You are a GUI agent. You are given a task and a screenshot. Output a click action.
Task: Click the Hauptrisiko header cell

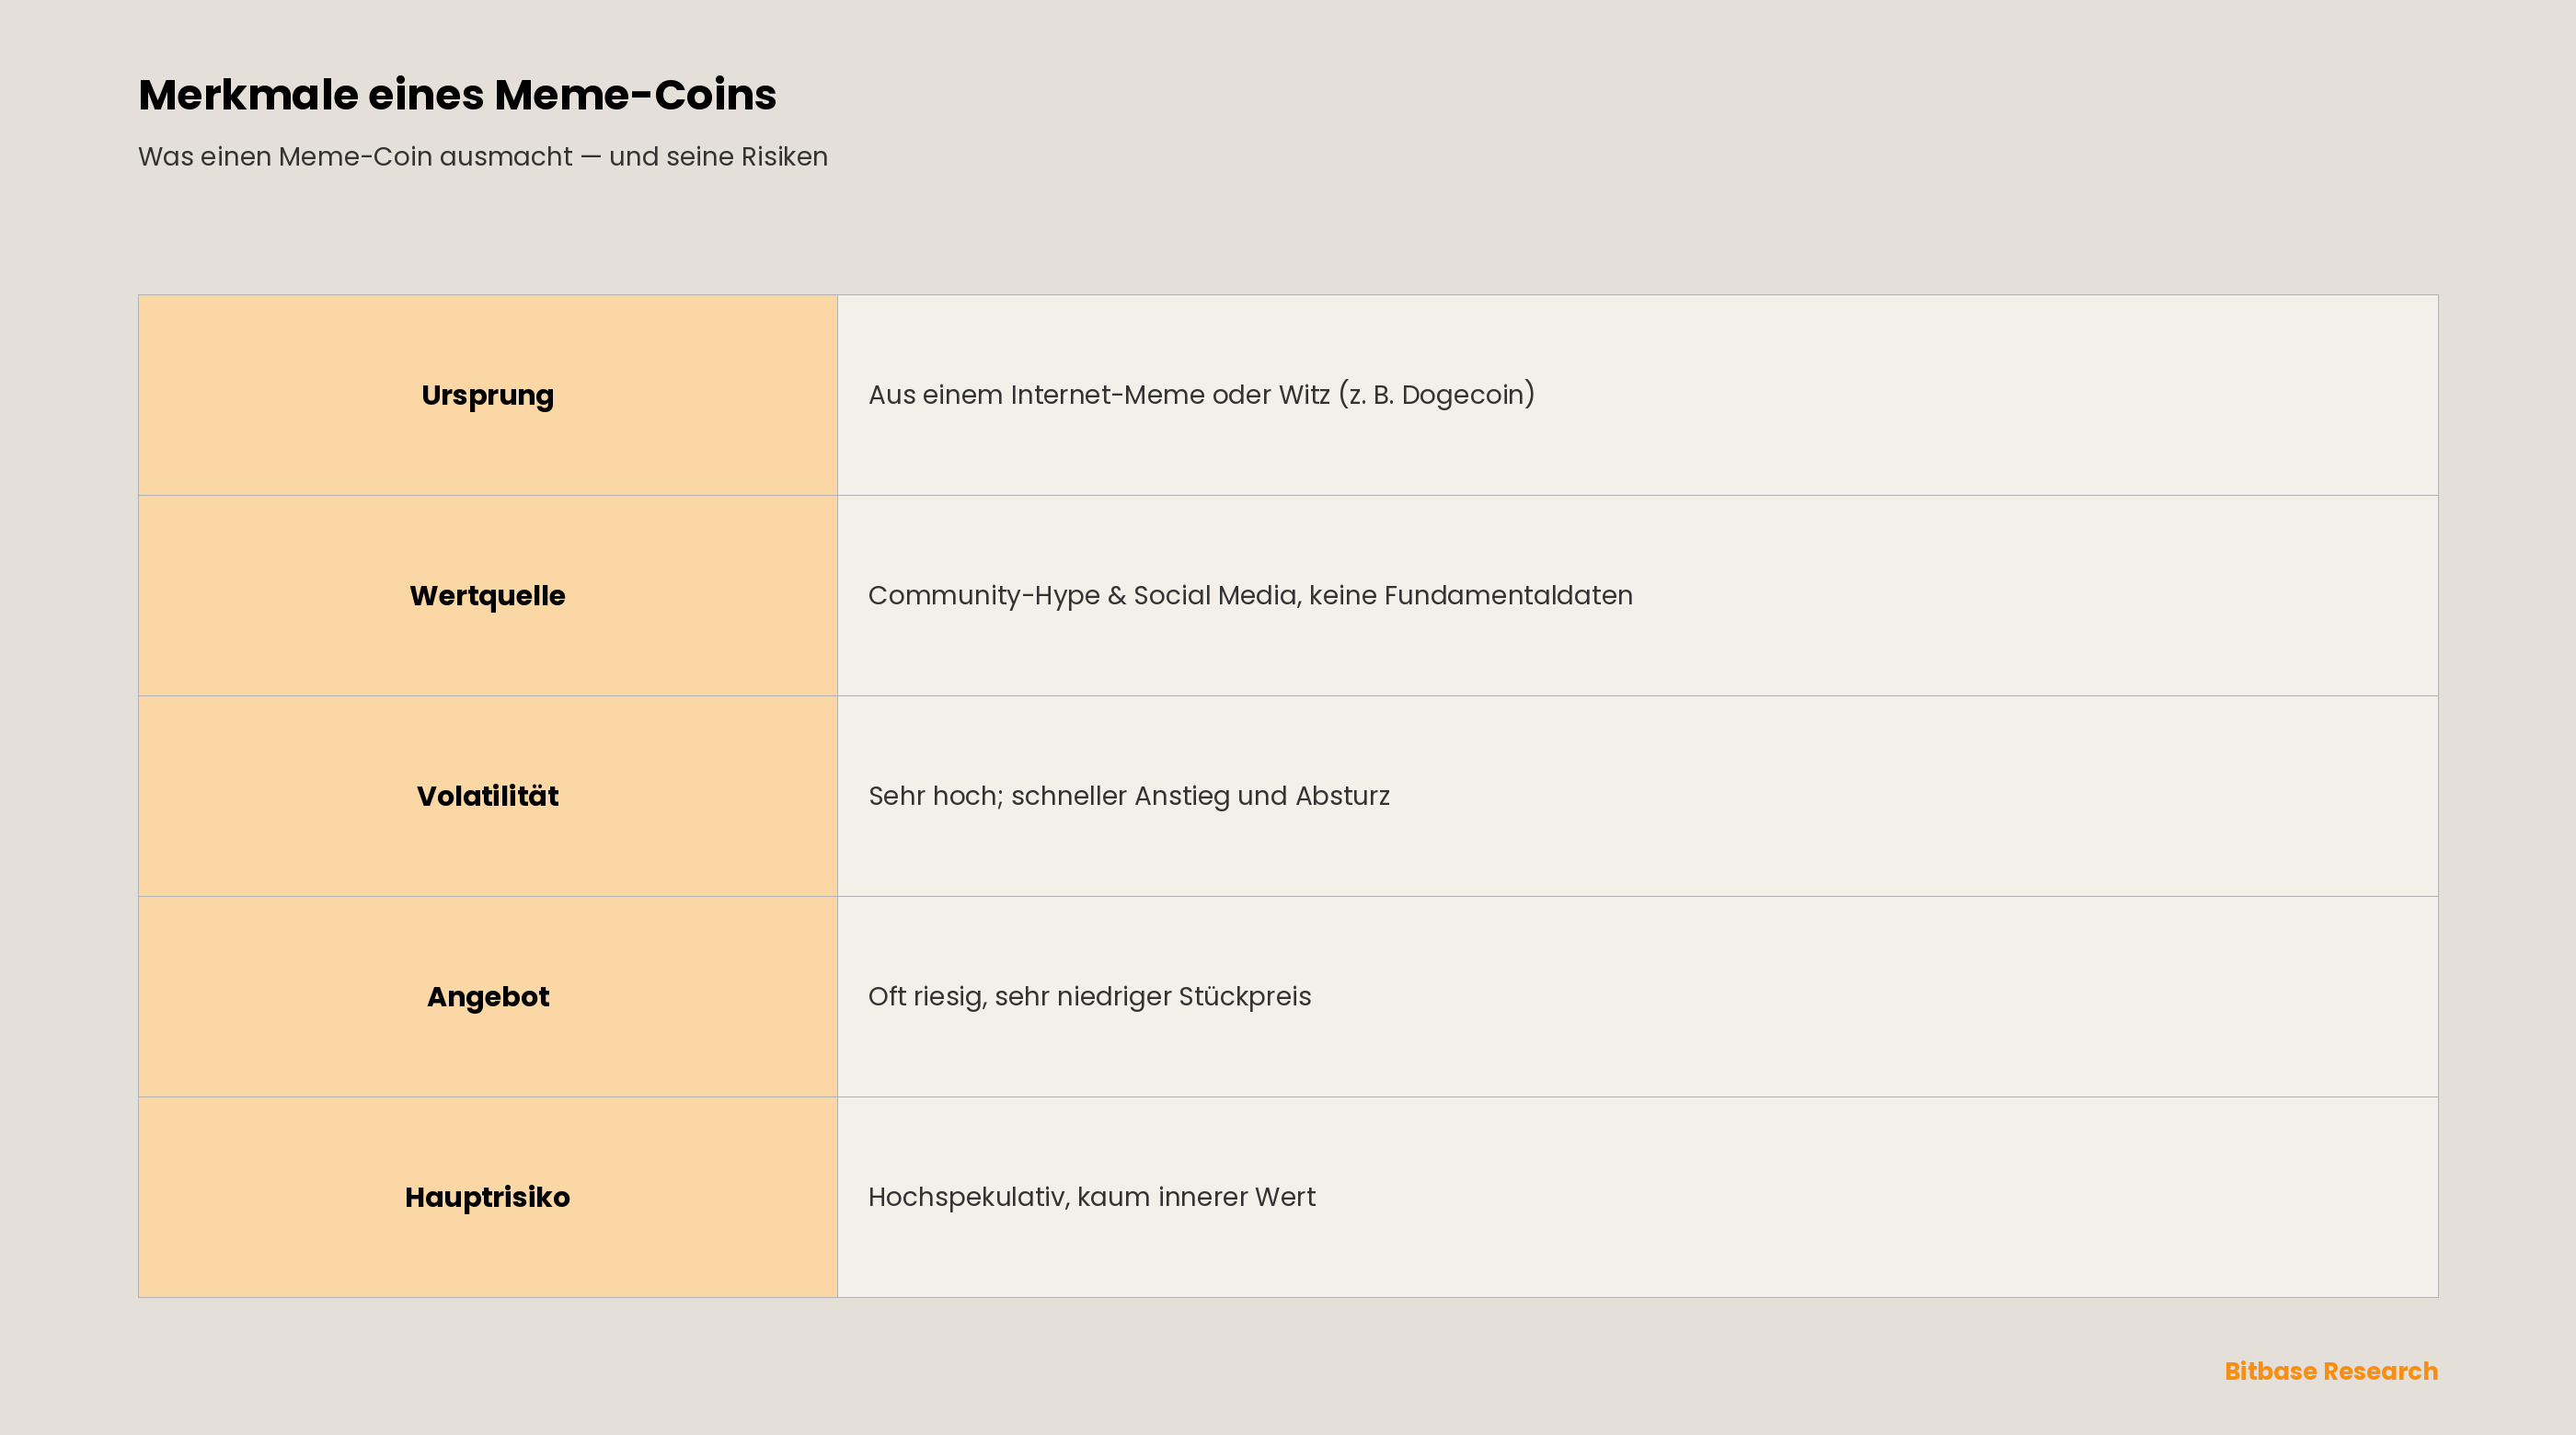point(488,1197)
